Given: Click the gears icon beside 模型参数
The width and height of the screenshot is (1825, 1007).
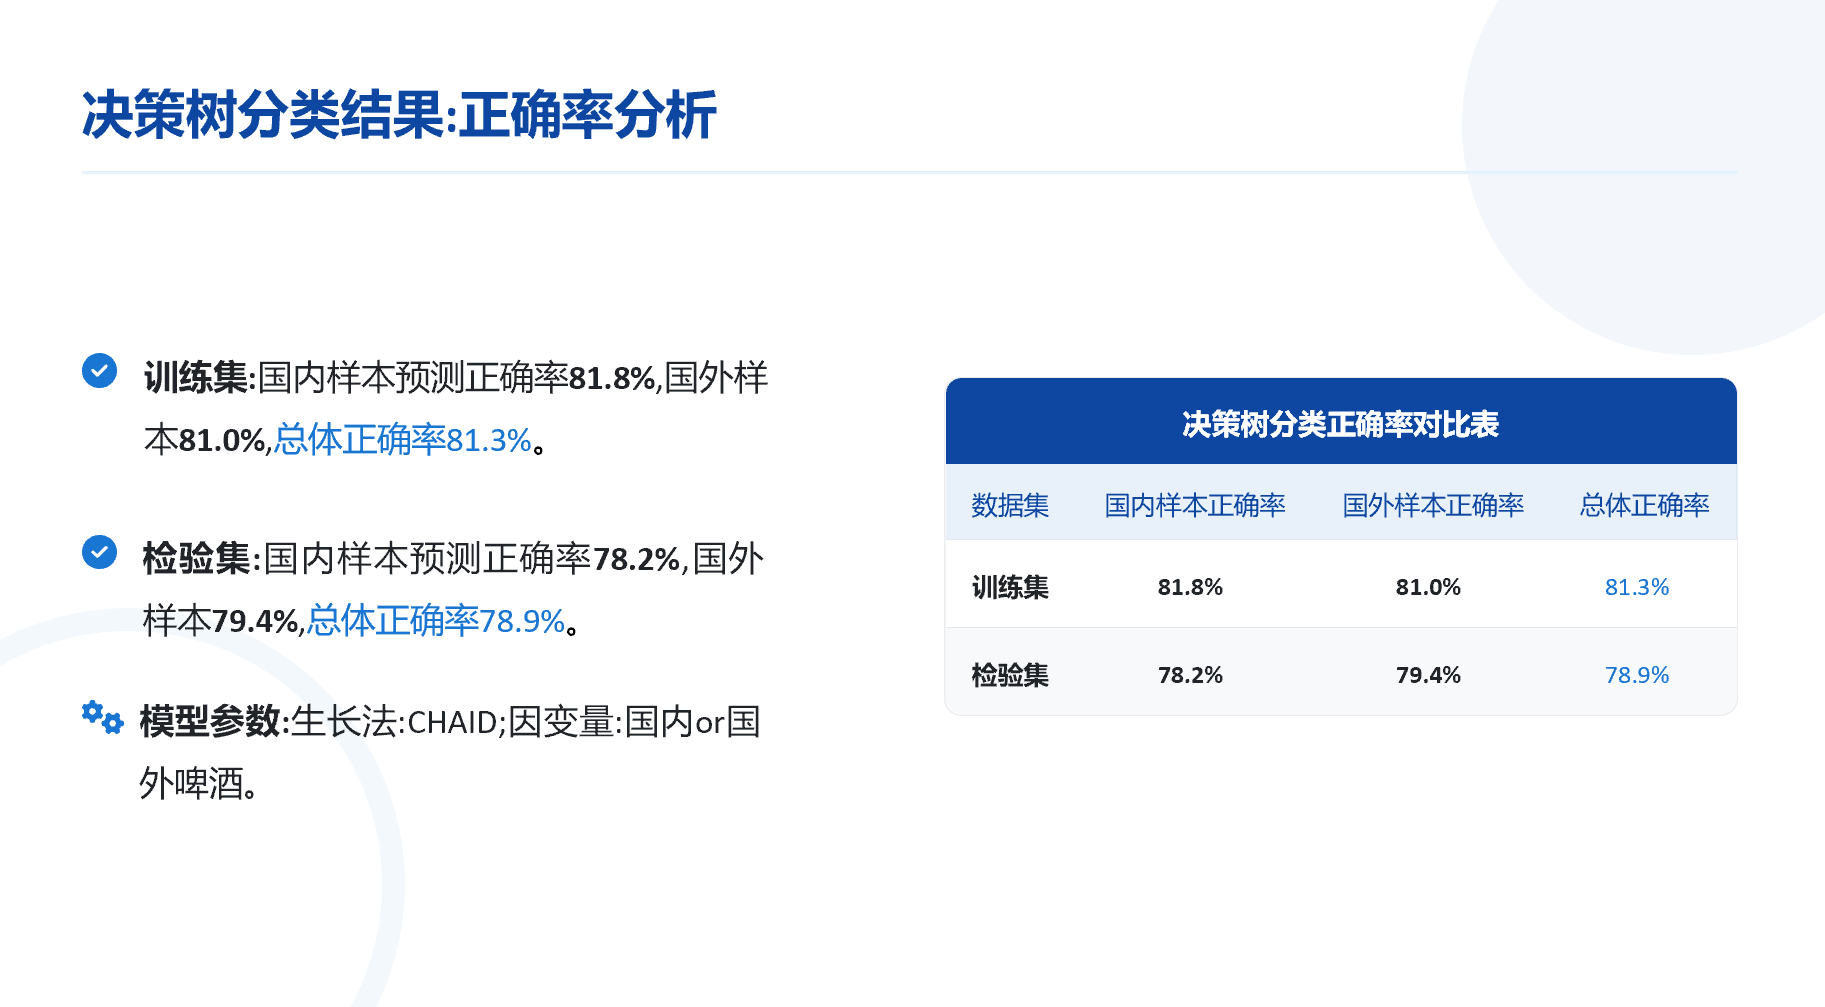Looking at the screenshot, I should click(x=102, y=717).
